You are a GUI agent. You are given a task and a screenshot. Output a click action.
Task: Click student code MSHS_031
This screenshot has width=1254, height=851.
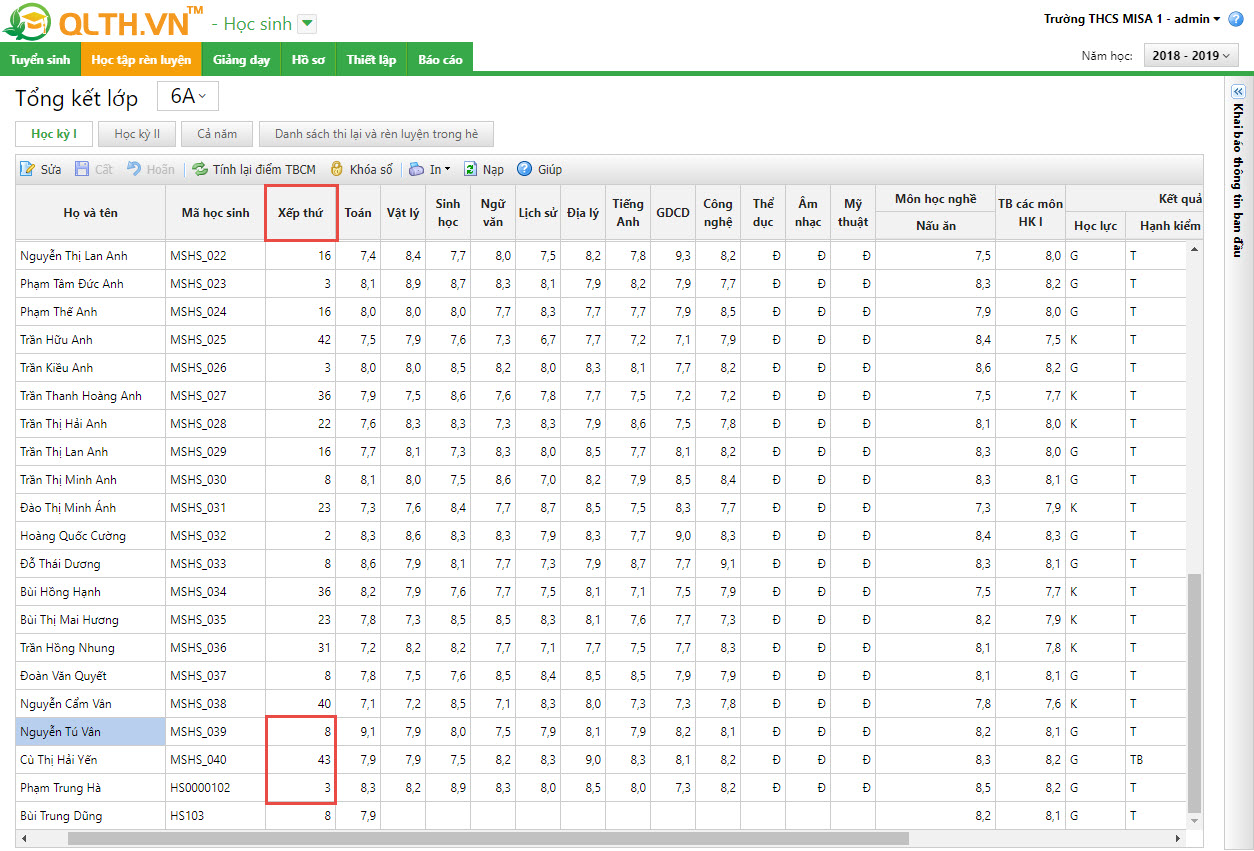(x=198, y=508)
